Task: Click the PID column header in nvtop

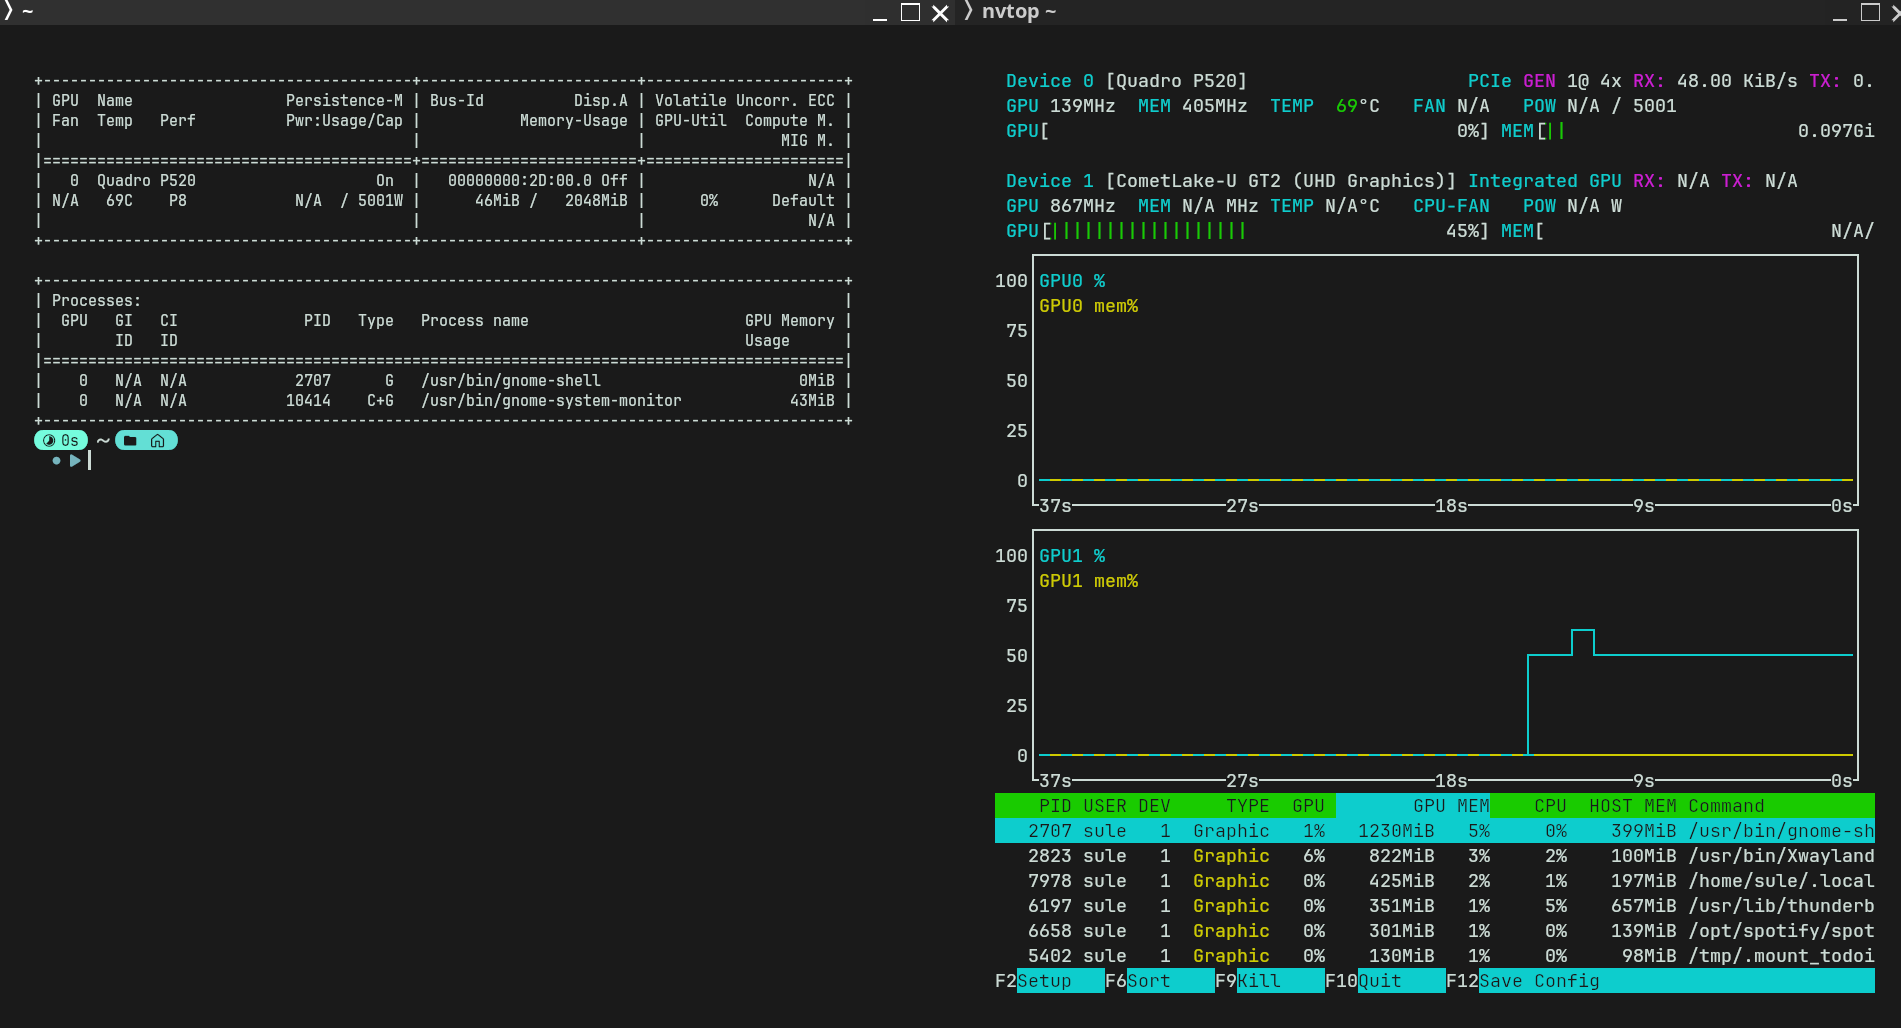Action: pos(1054,806)
